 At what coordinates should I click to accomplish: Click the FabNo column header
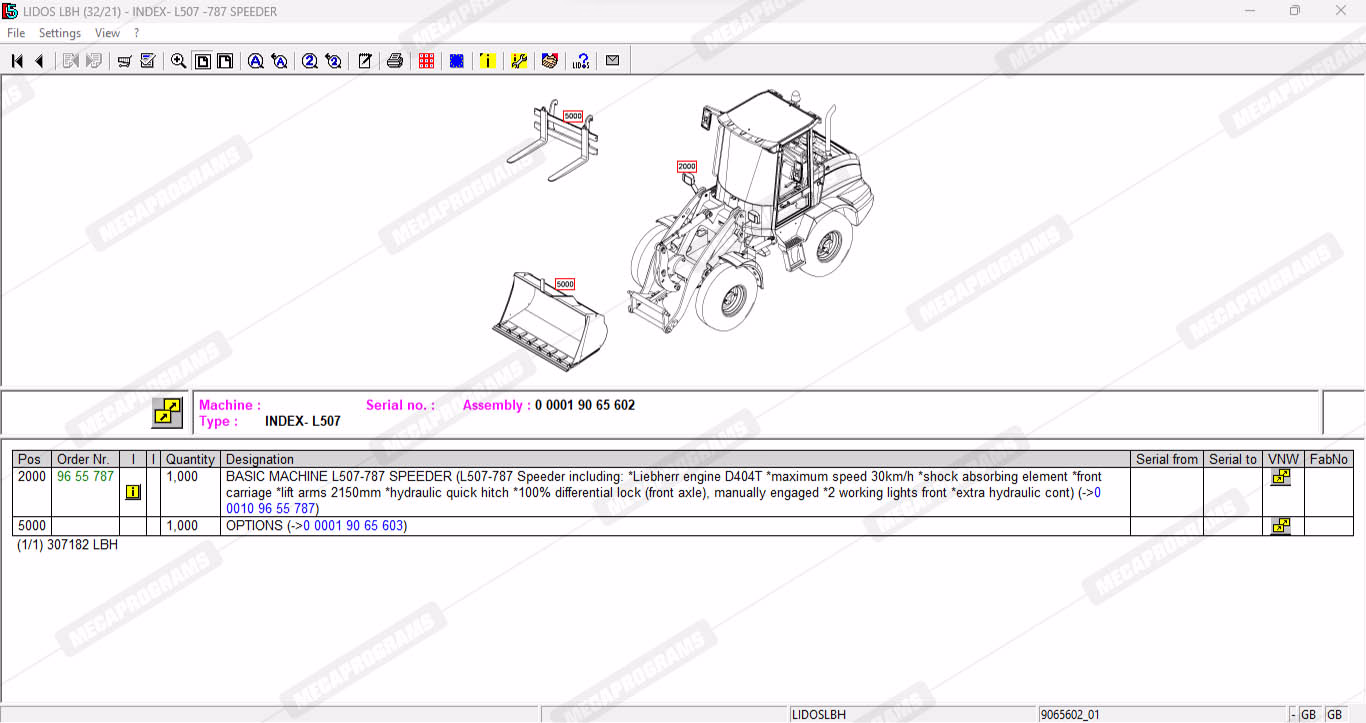1329,459
